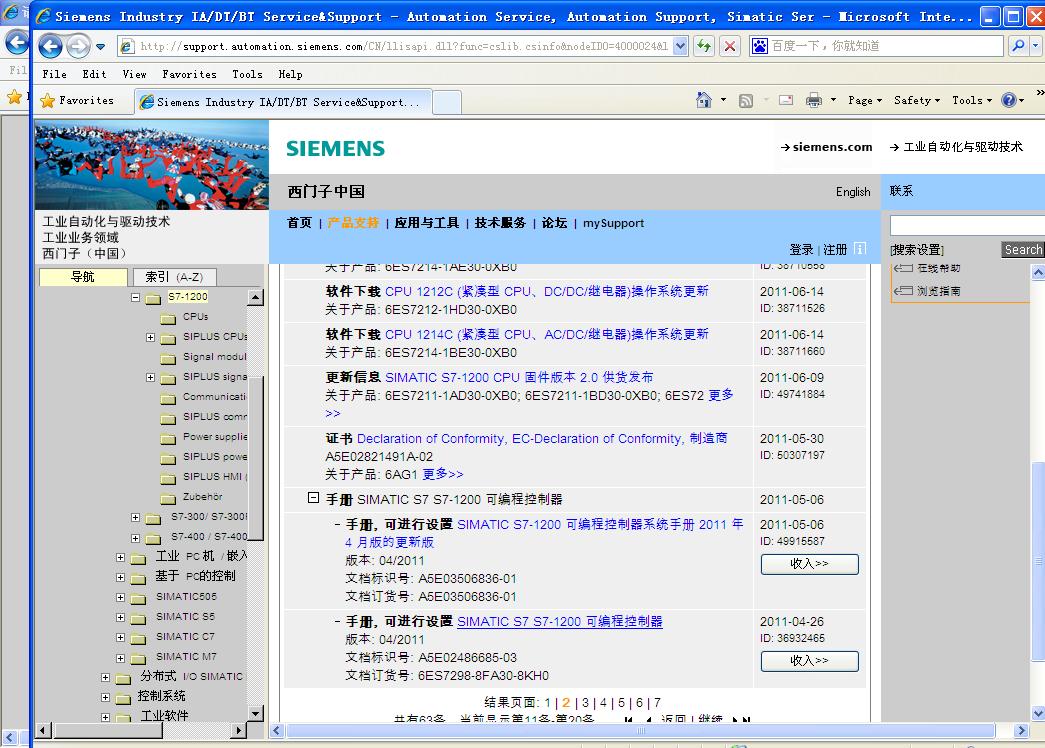Click the tree panel scroll-down arrow
This screenshot has height=748, width=1045.
tap(255, 713)
